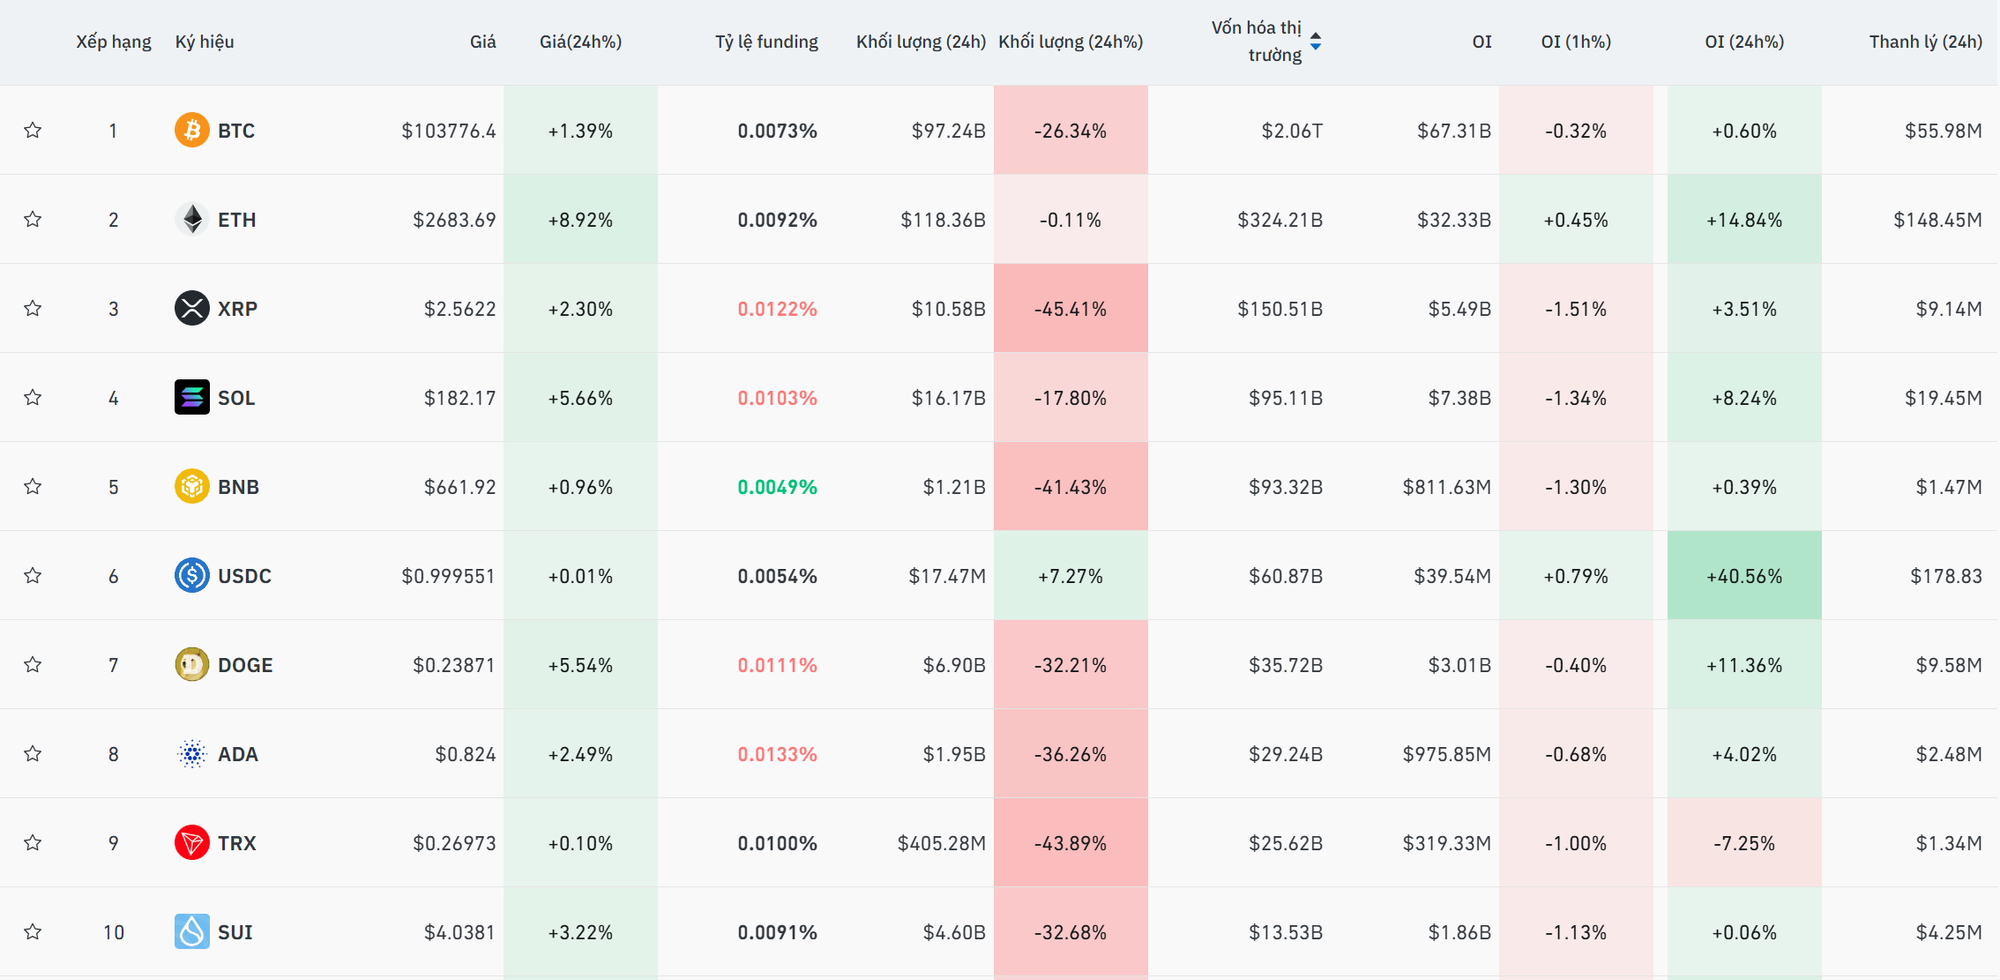Click the Cardano ADA icon
This screenshot has height=980, width=2000.
pos(191,753)
